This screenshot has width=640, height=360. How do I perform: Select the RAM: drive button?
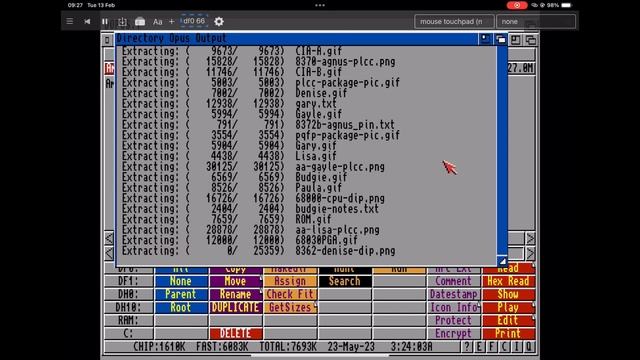click(x=129, y=320)
